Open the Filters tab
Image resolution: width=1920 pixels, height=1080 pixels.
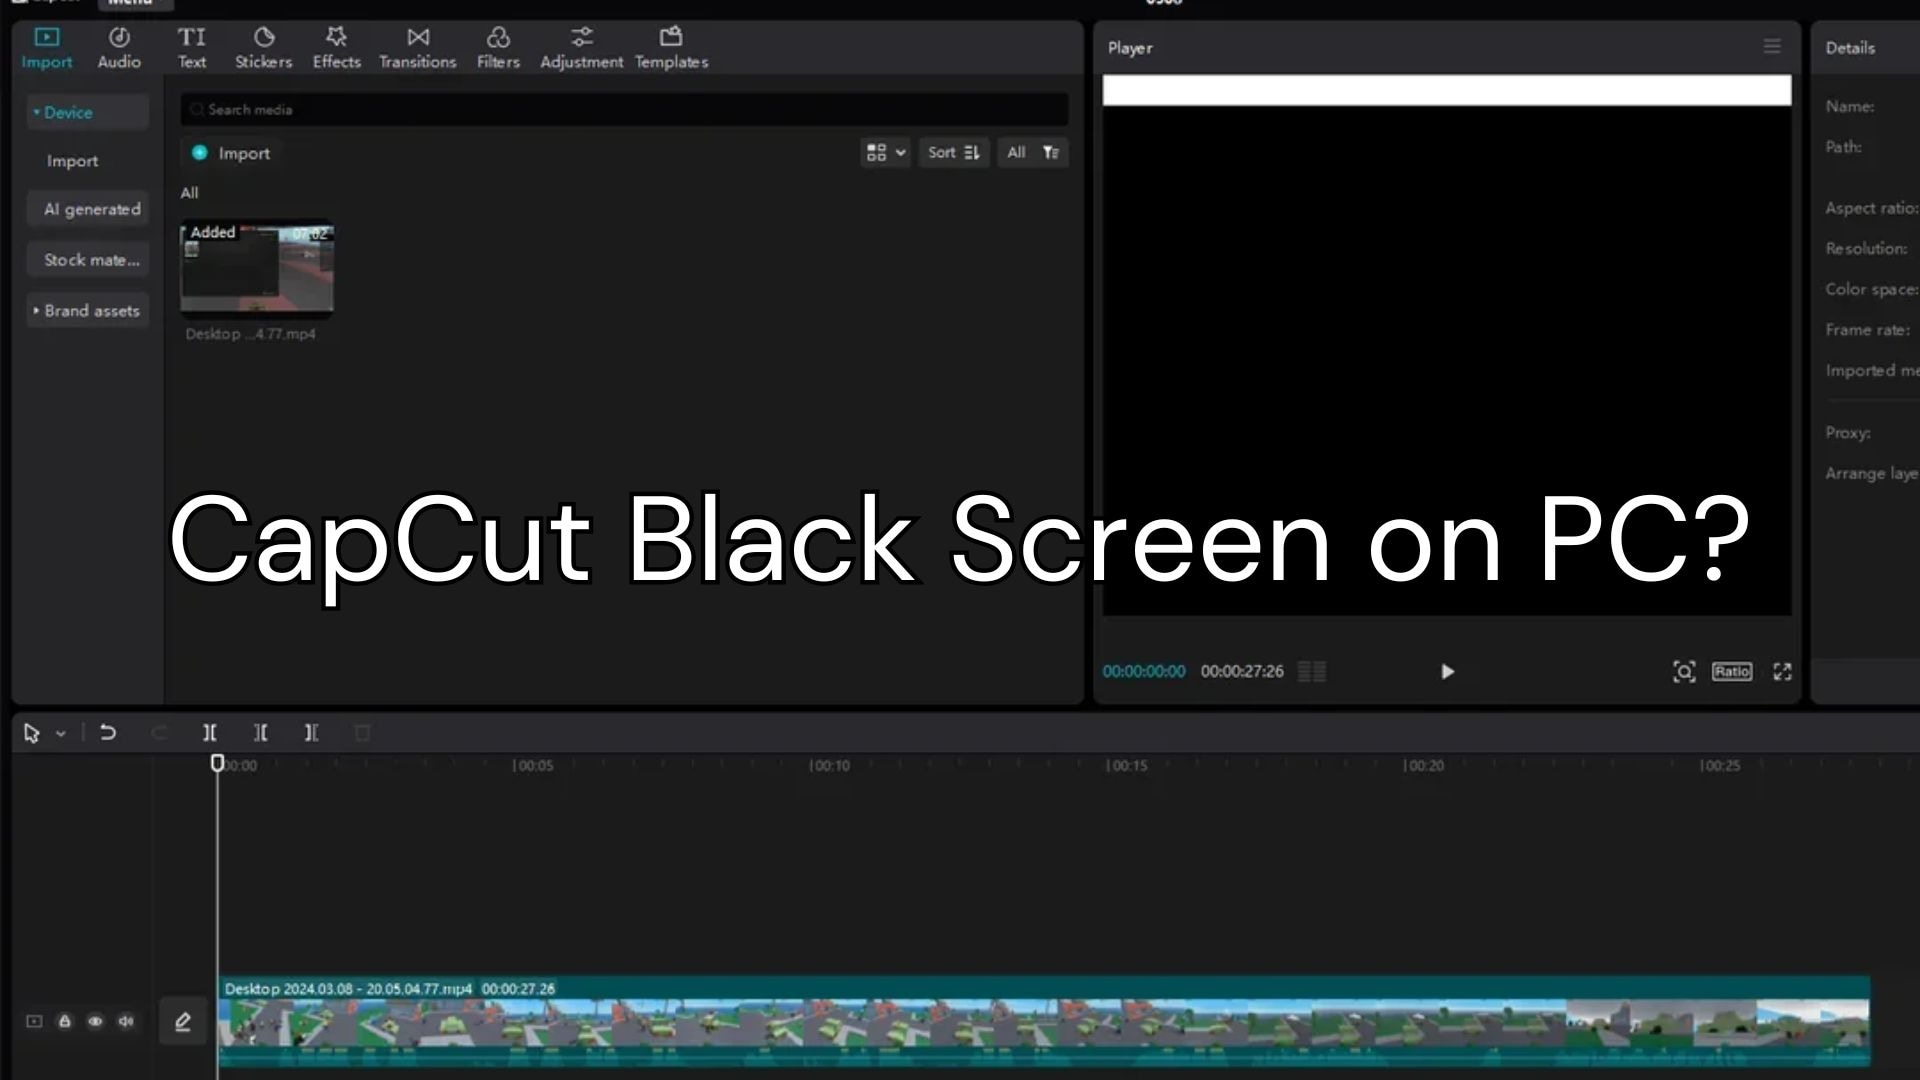click(x=498, y=47)
